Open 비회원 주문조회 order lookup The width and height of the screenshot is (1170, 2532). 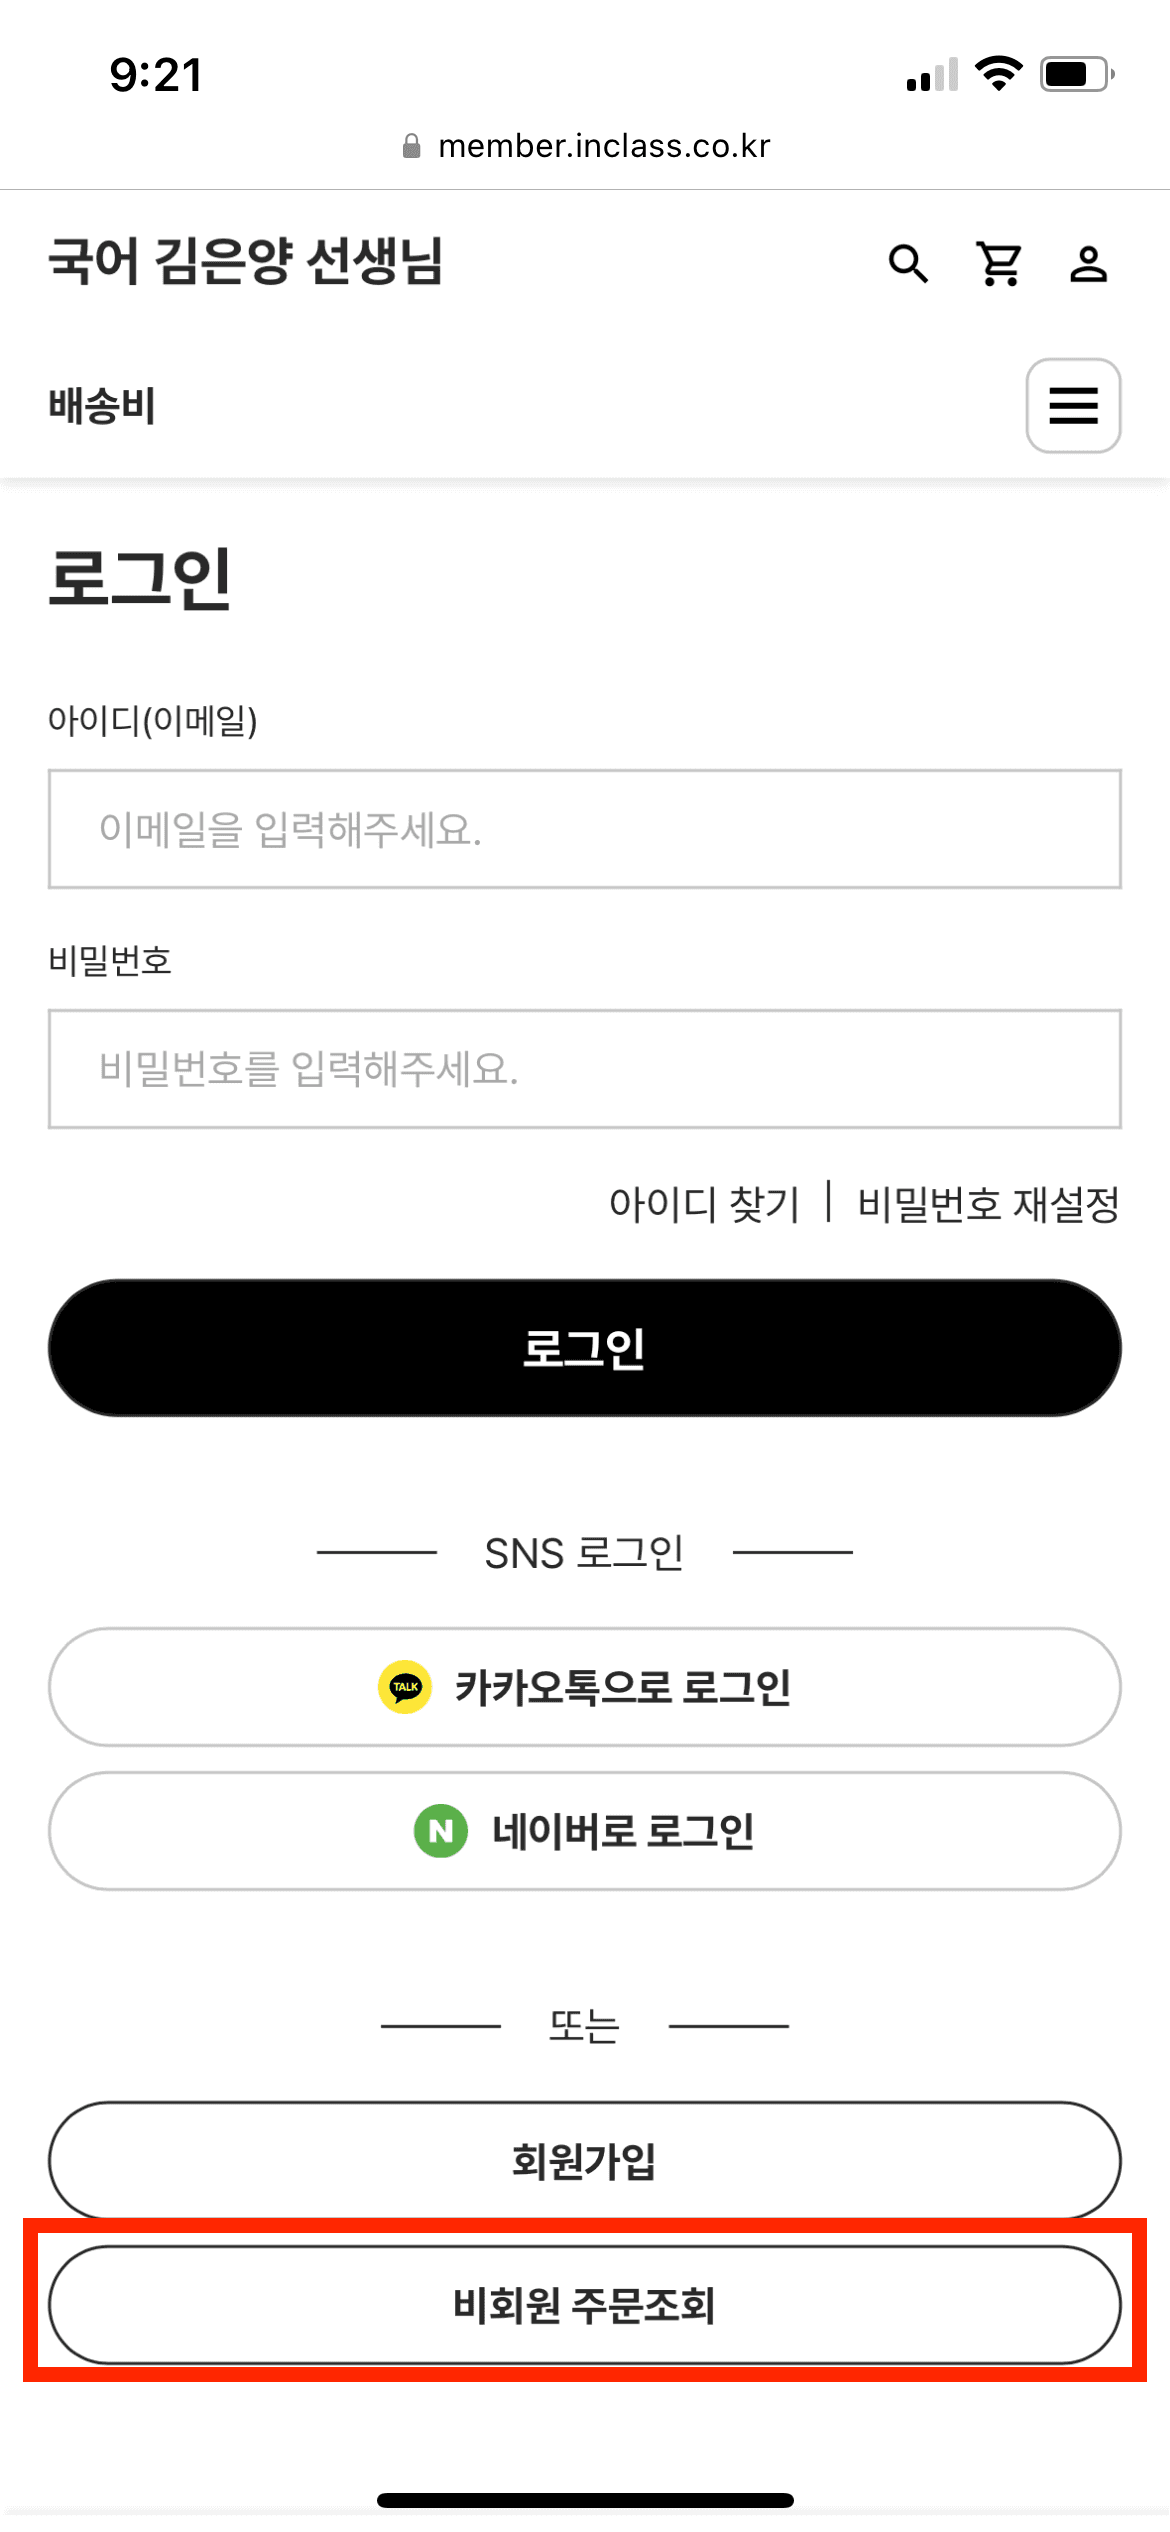pos(585,2305)
